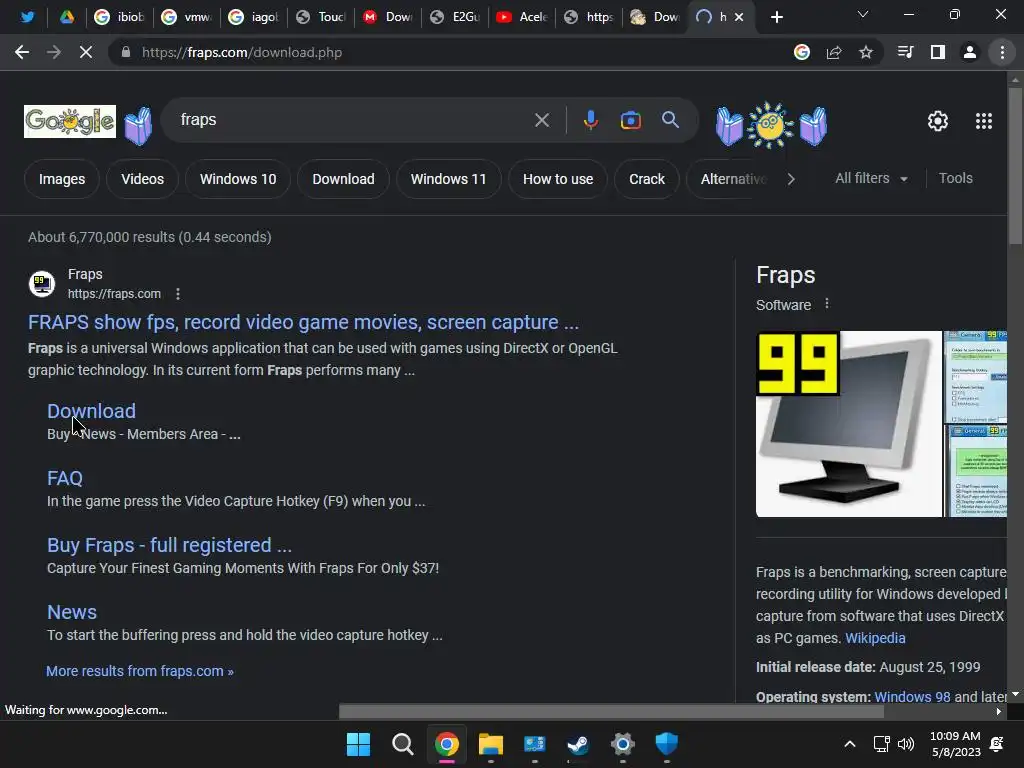Viewport: 1024px width, 768px height.
Task: Open search Tools
Action: click(955, 178)
